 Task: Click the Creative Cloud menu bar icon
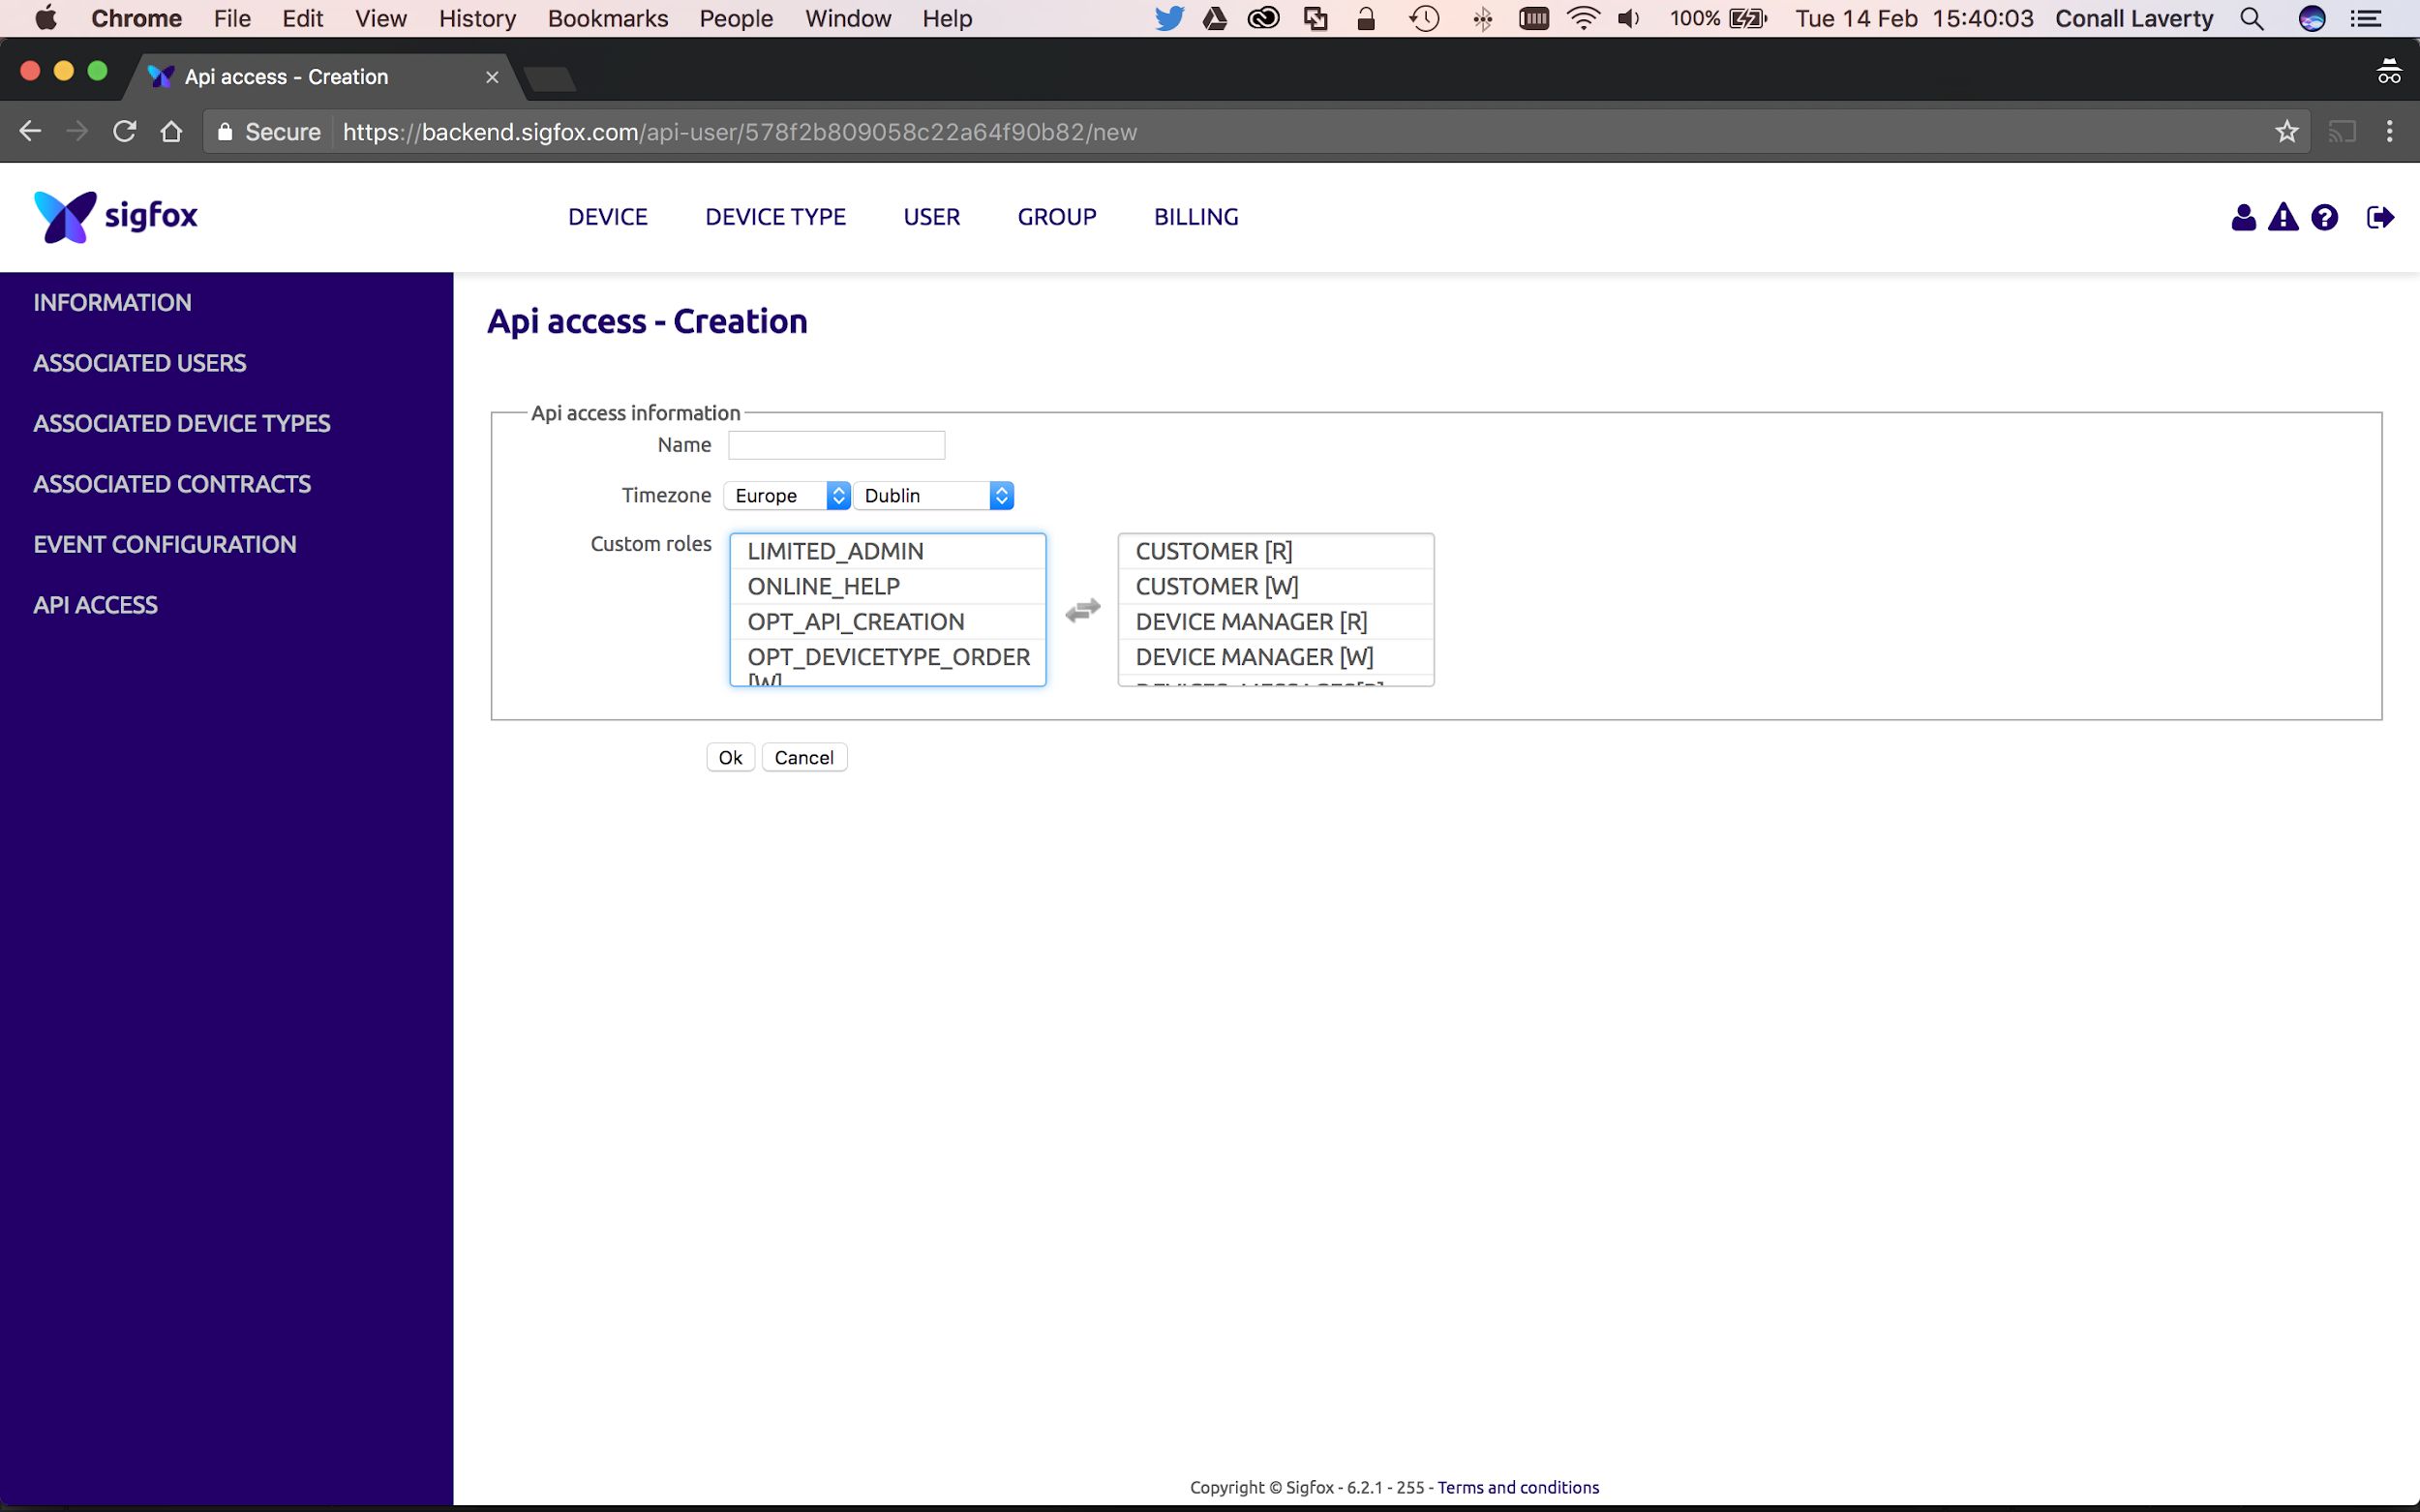click(x=1264, y=18)
